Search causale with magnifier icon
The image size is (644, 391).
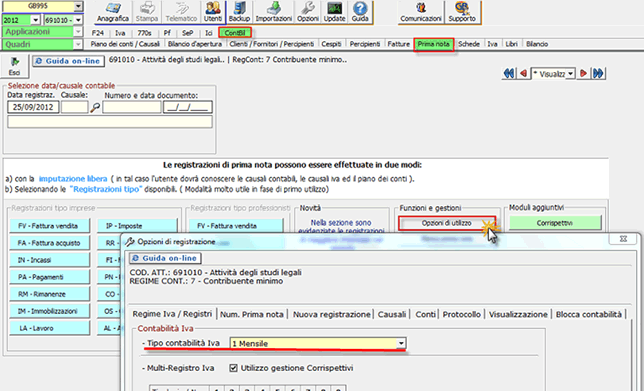coord(95,108)
